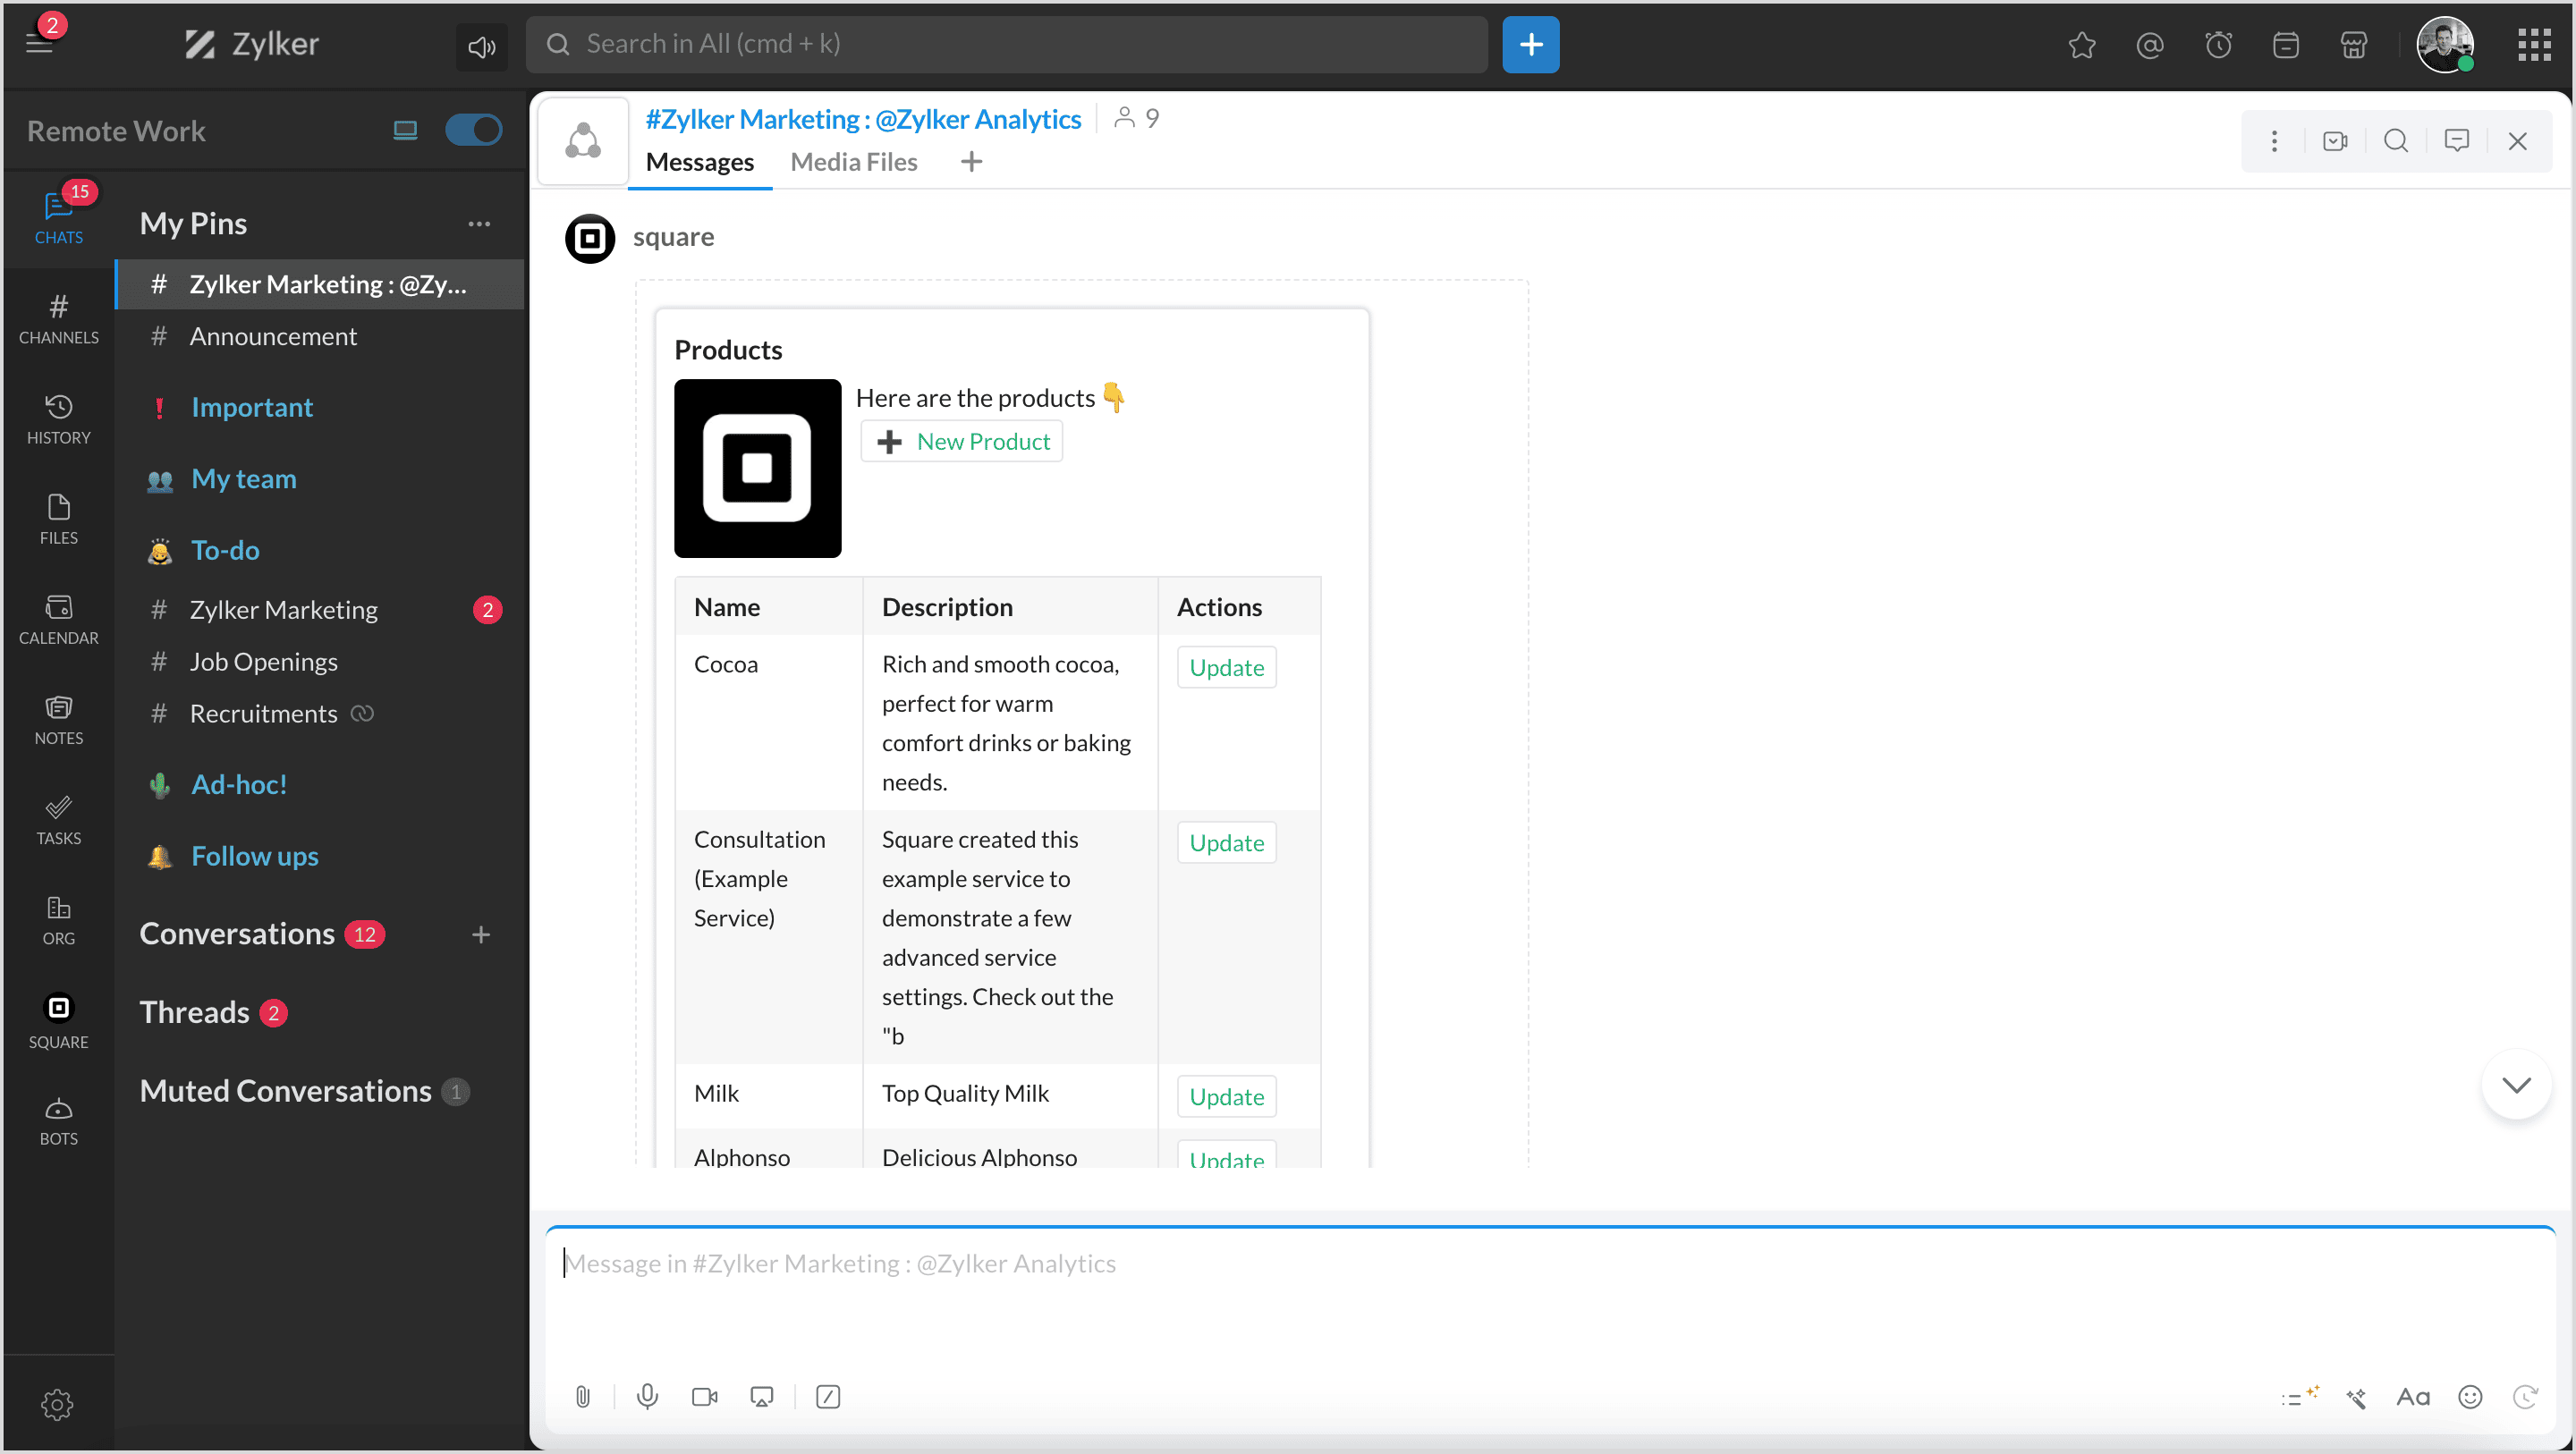Open the reminders clock icon
Image resolution: width=2576 pixels, height=1454 pixels.
(x=2218, y=45)
